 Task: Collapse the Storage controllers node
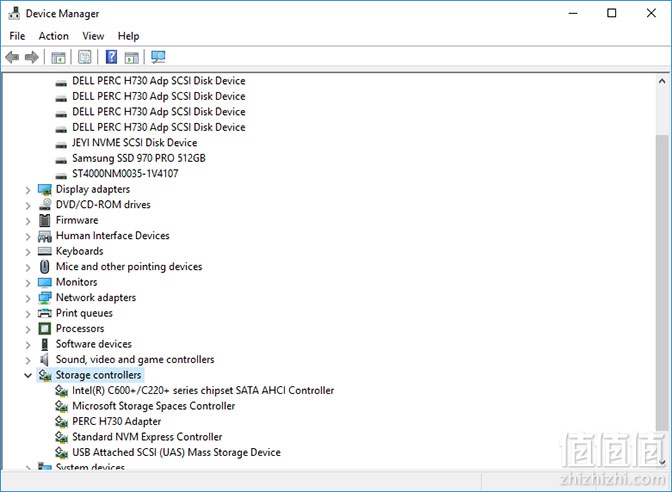[28, 375]
